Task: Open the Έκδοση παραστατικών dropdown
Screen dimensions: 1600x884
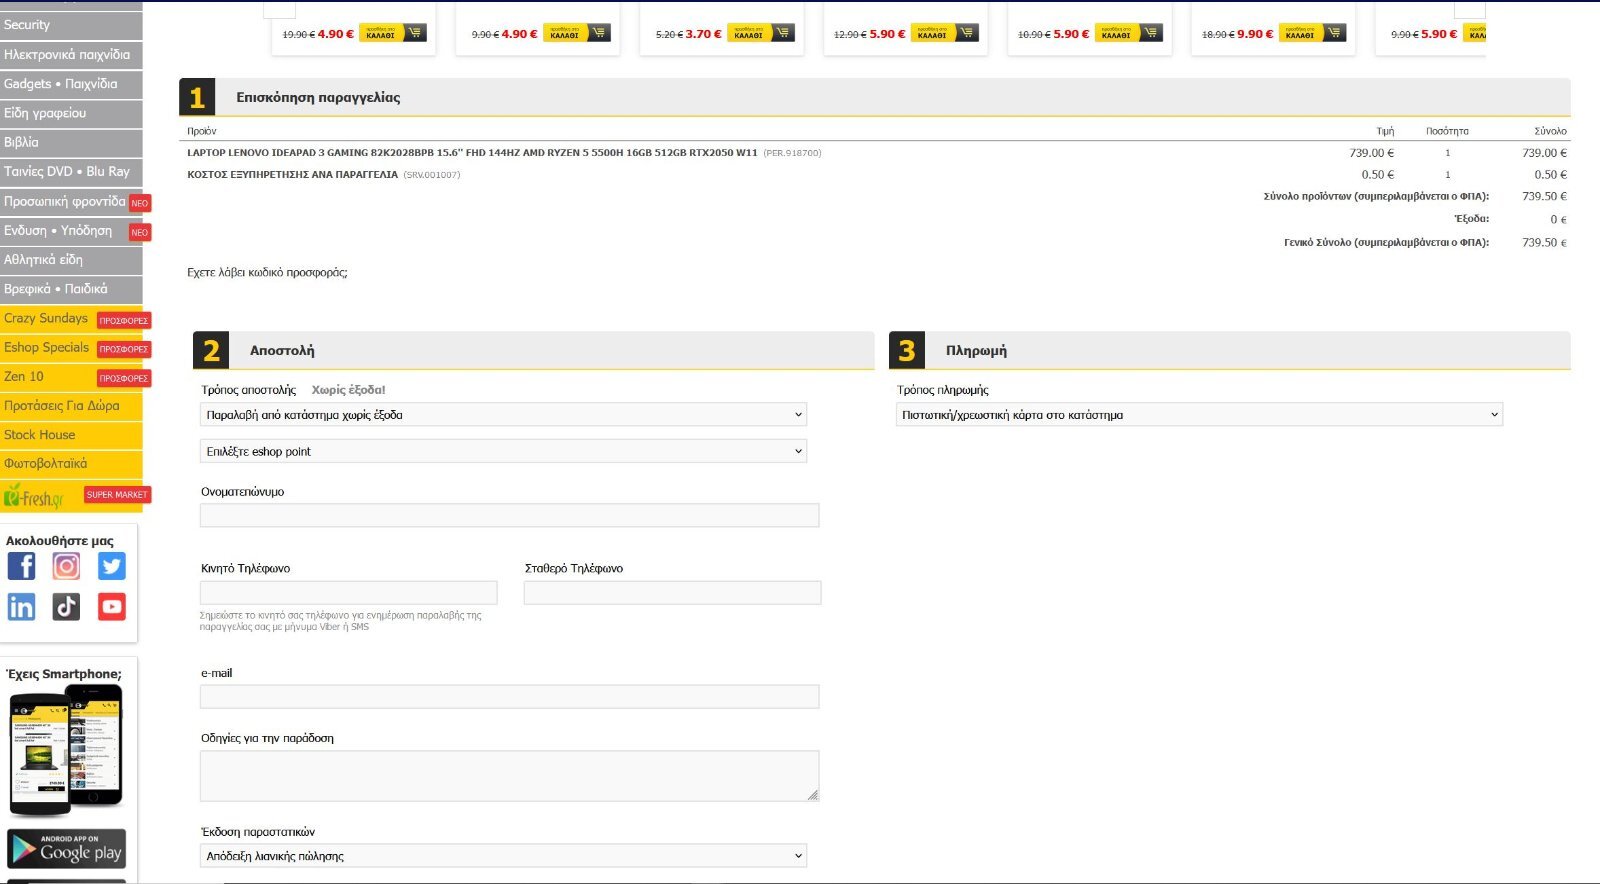Action: pos(503,856)
